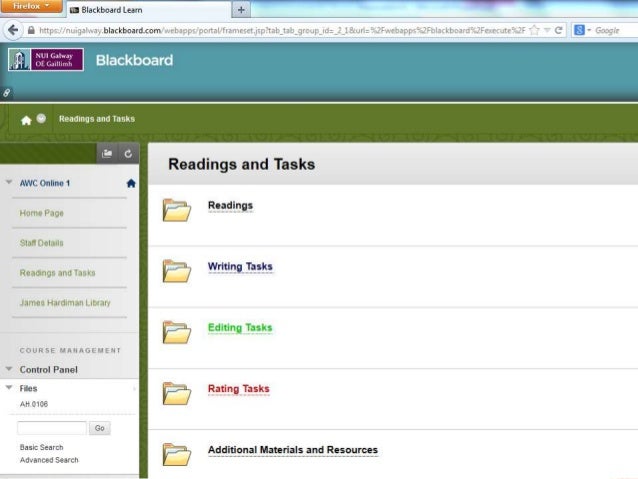Open Additional Materials and Resources link
This screenshot has width=638, height=479.
(x=293, y=450)
